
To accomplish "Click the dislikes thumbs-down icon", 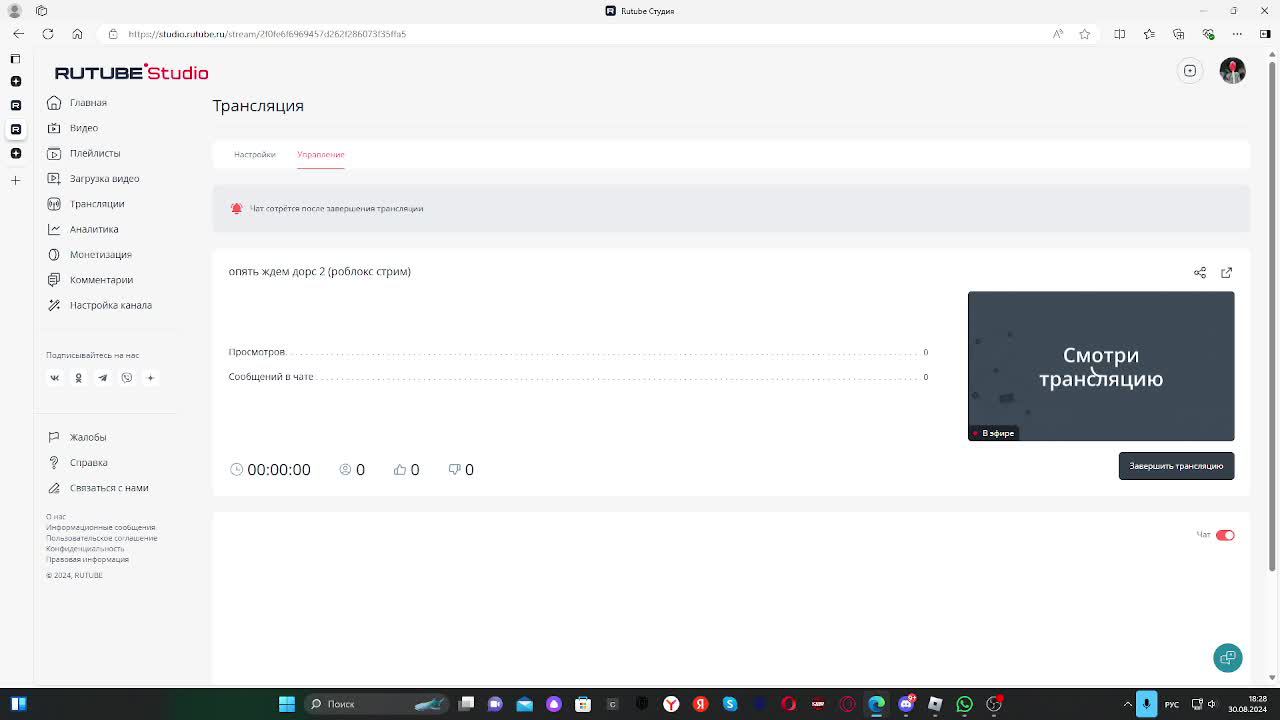I will pyautogui.click(x=454, y=469).
